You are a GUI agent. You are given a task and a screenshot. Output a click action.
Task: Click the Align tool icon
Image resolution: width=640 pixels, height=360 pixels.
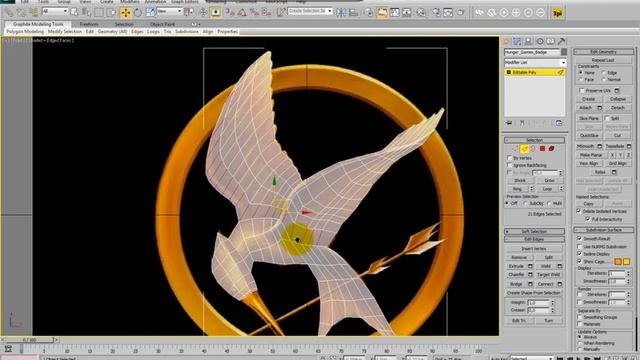[x=353, y=13]
